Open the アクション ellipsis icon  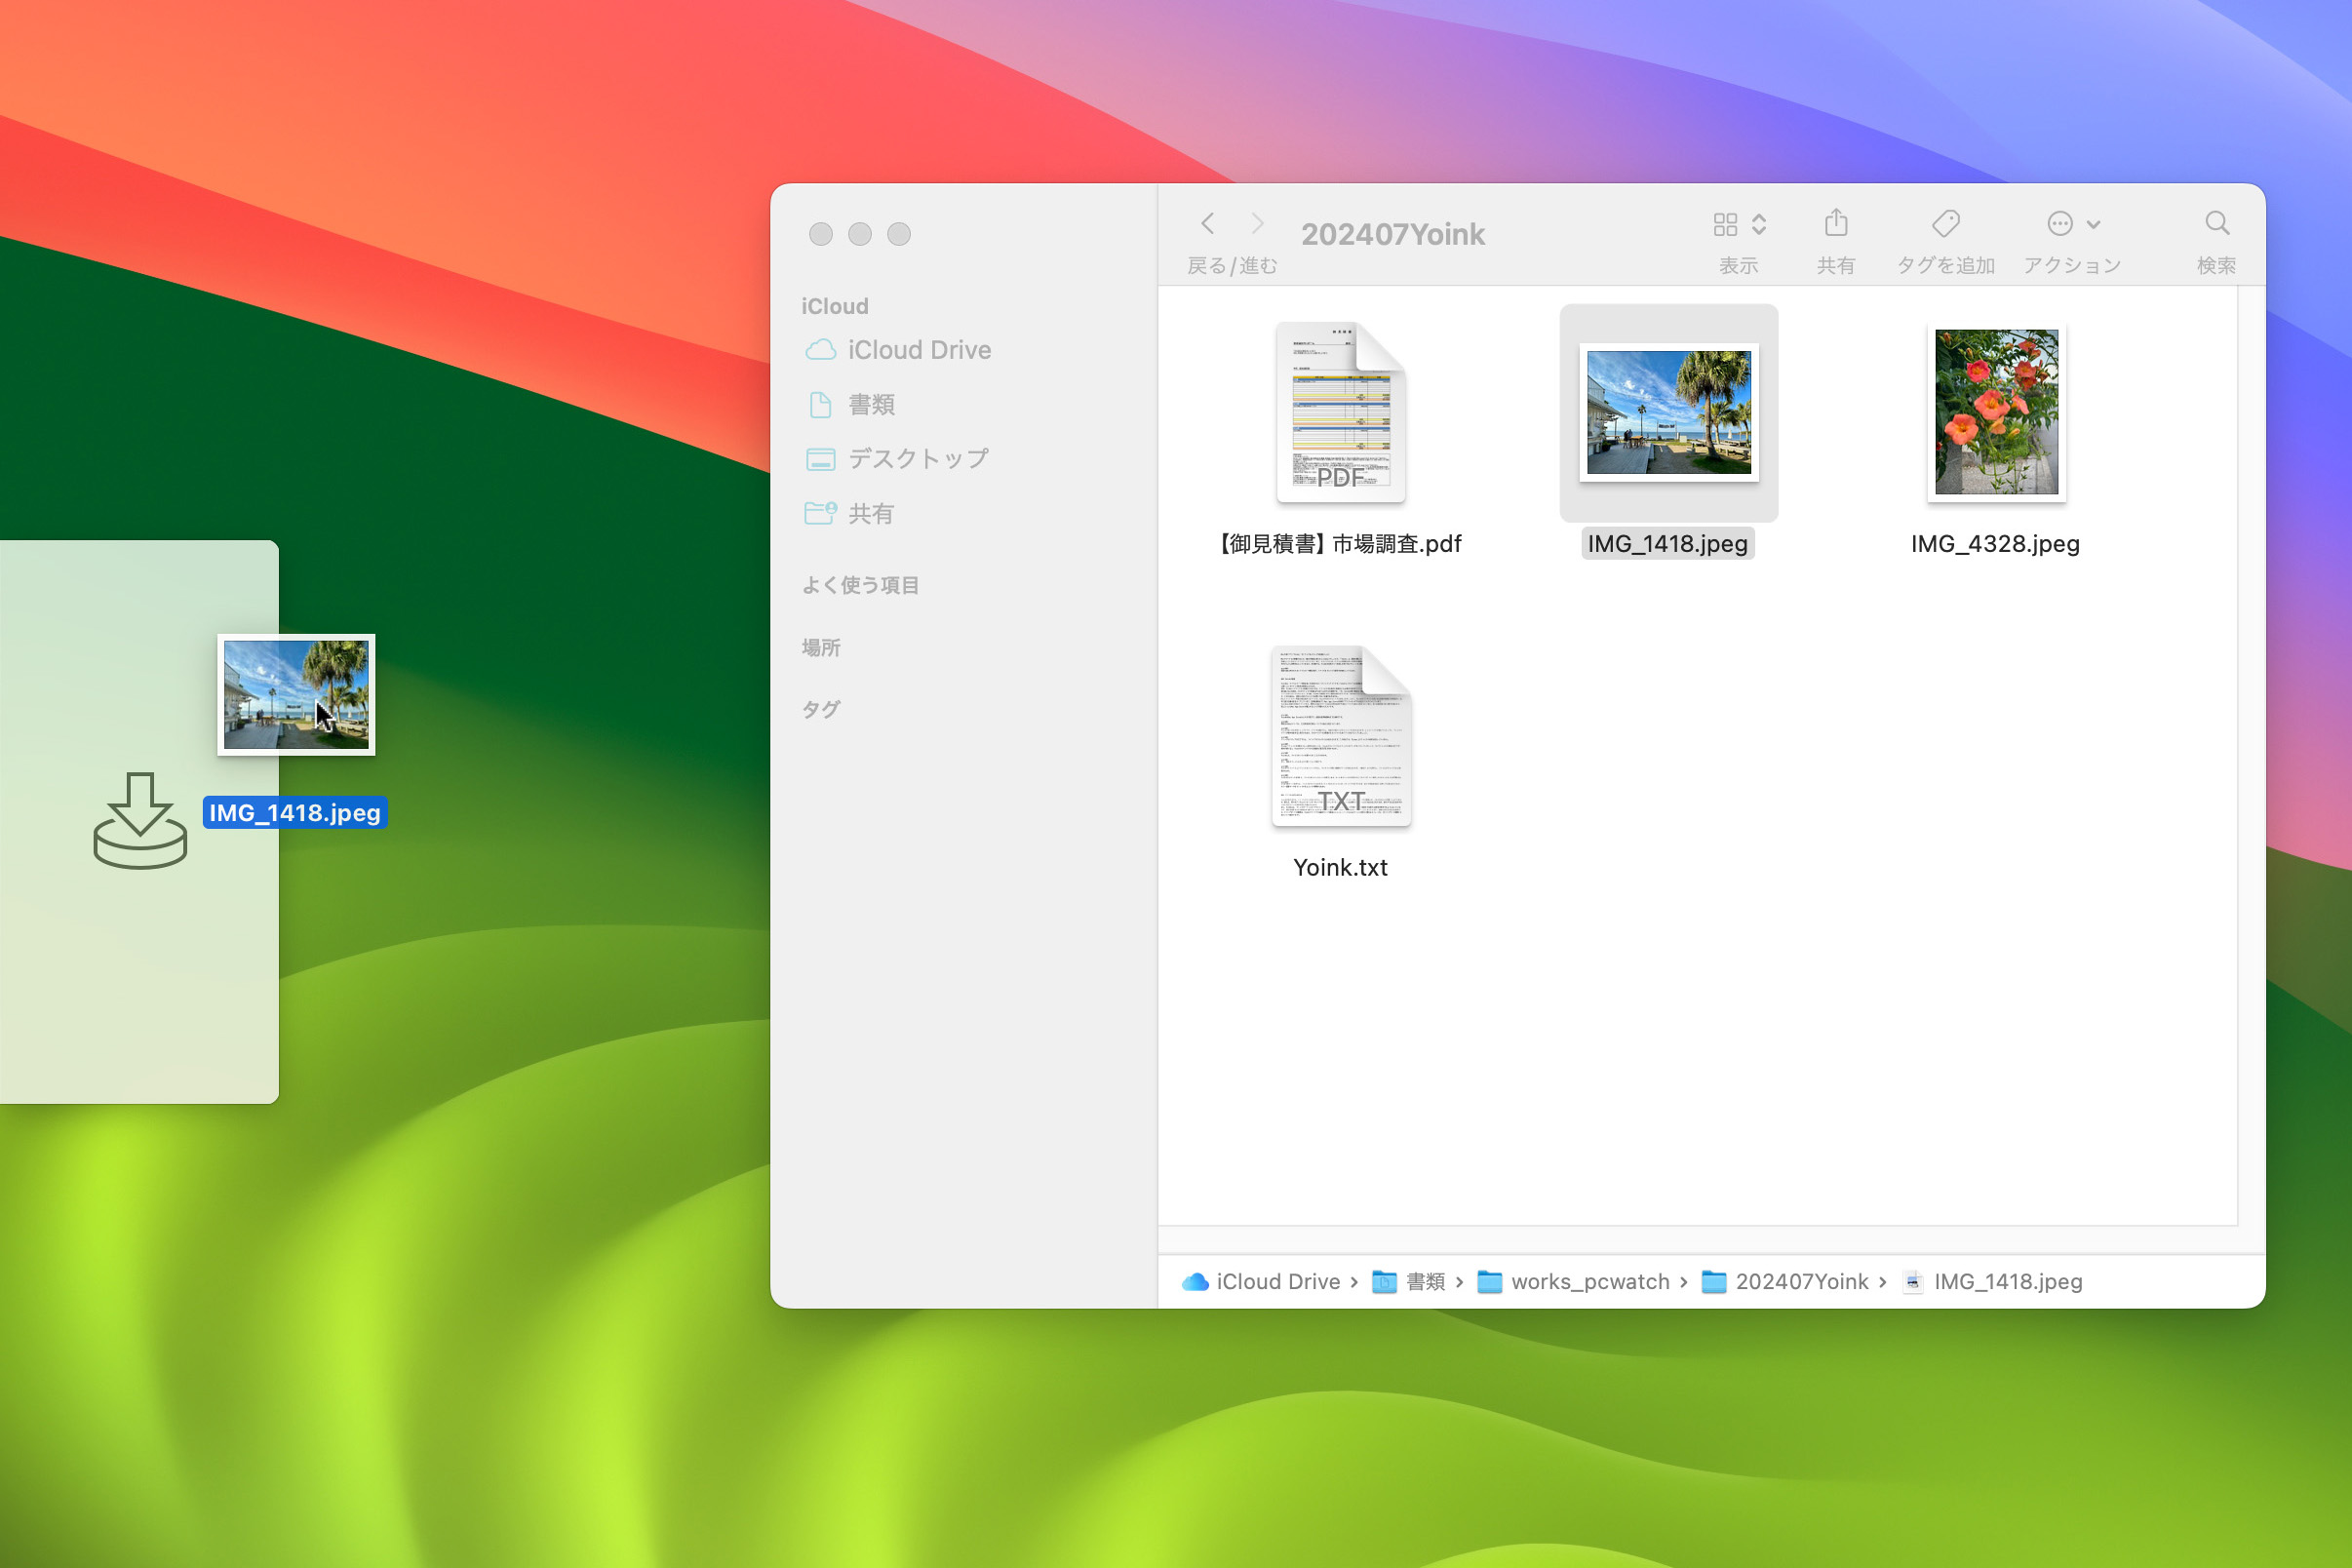click(2060, 223)
